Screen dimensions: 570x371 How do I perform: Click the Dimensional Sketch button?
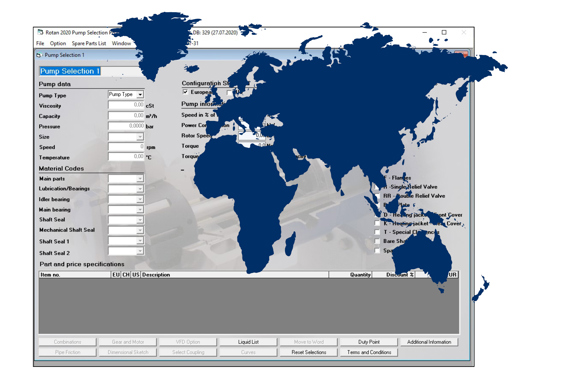(x=128, y=352)
